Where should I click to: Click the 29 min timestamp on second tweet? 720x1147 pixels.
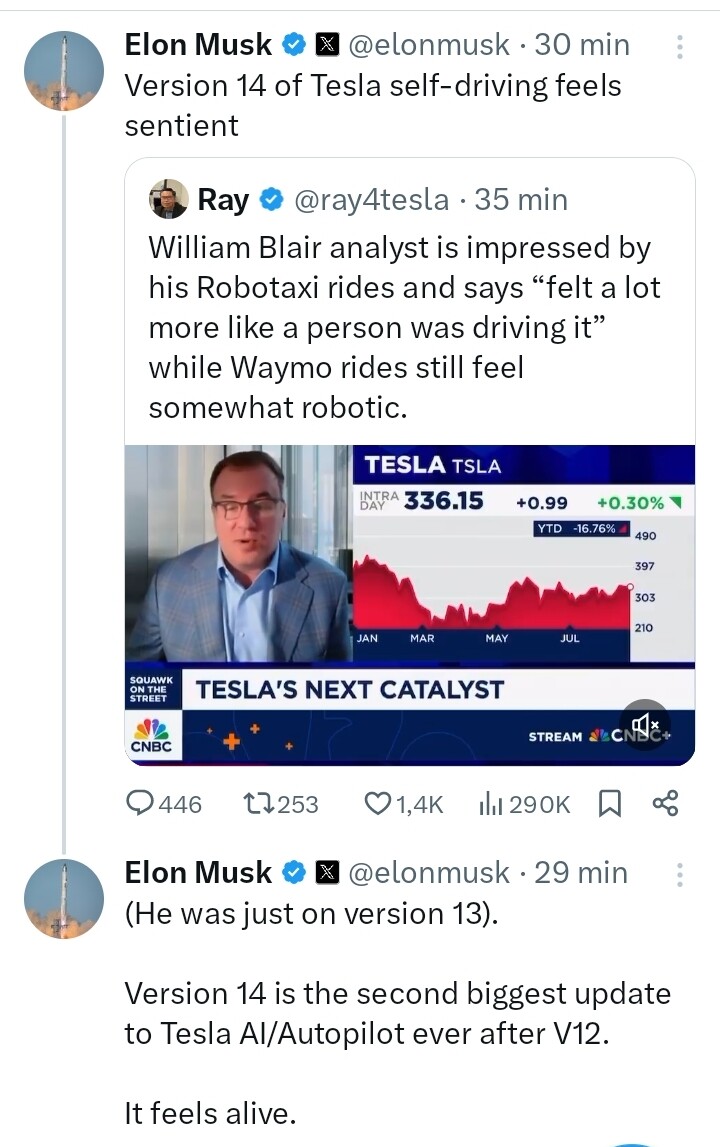click(581, 873)
